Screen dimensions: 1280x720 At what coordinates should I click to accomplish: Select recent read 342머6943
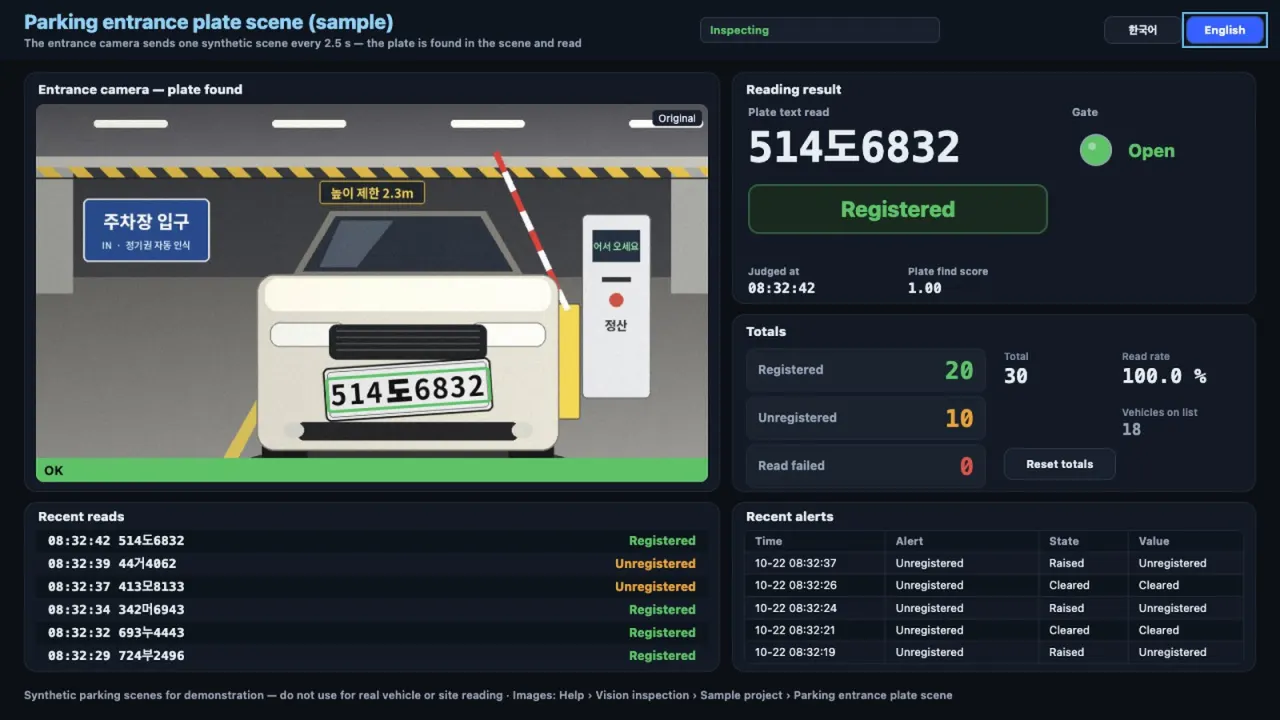372,610
